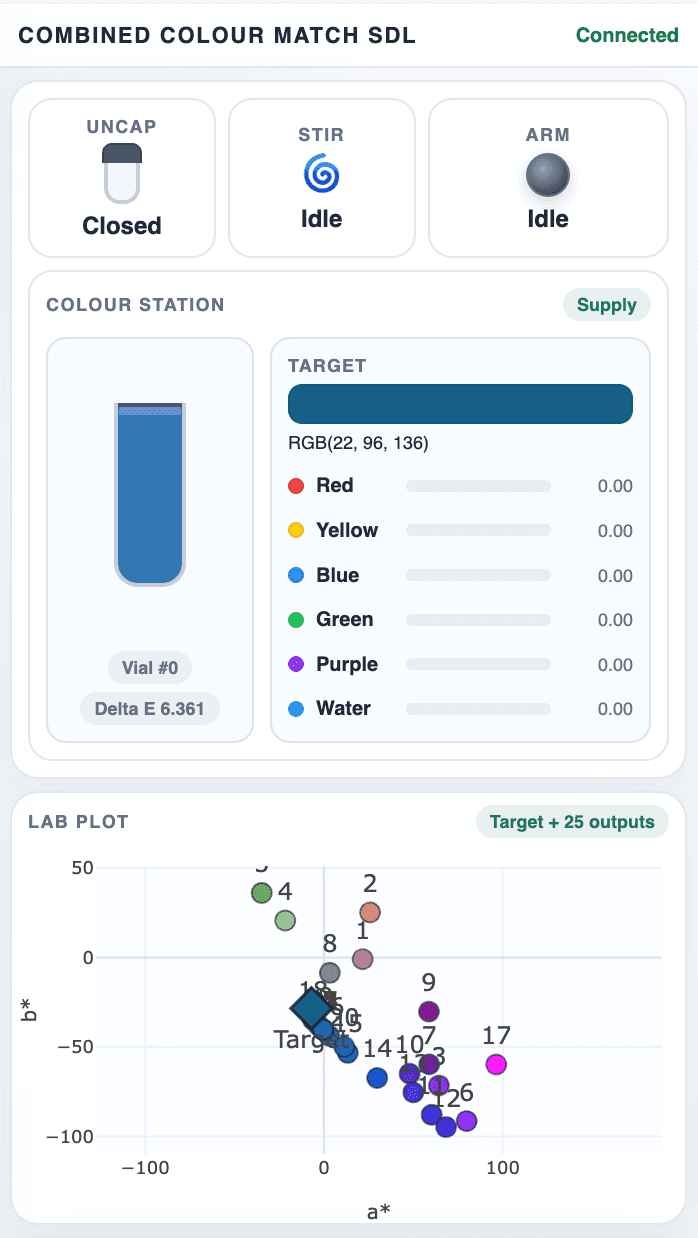Click the Delta E 6.361 badge

(149, 708)
